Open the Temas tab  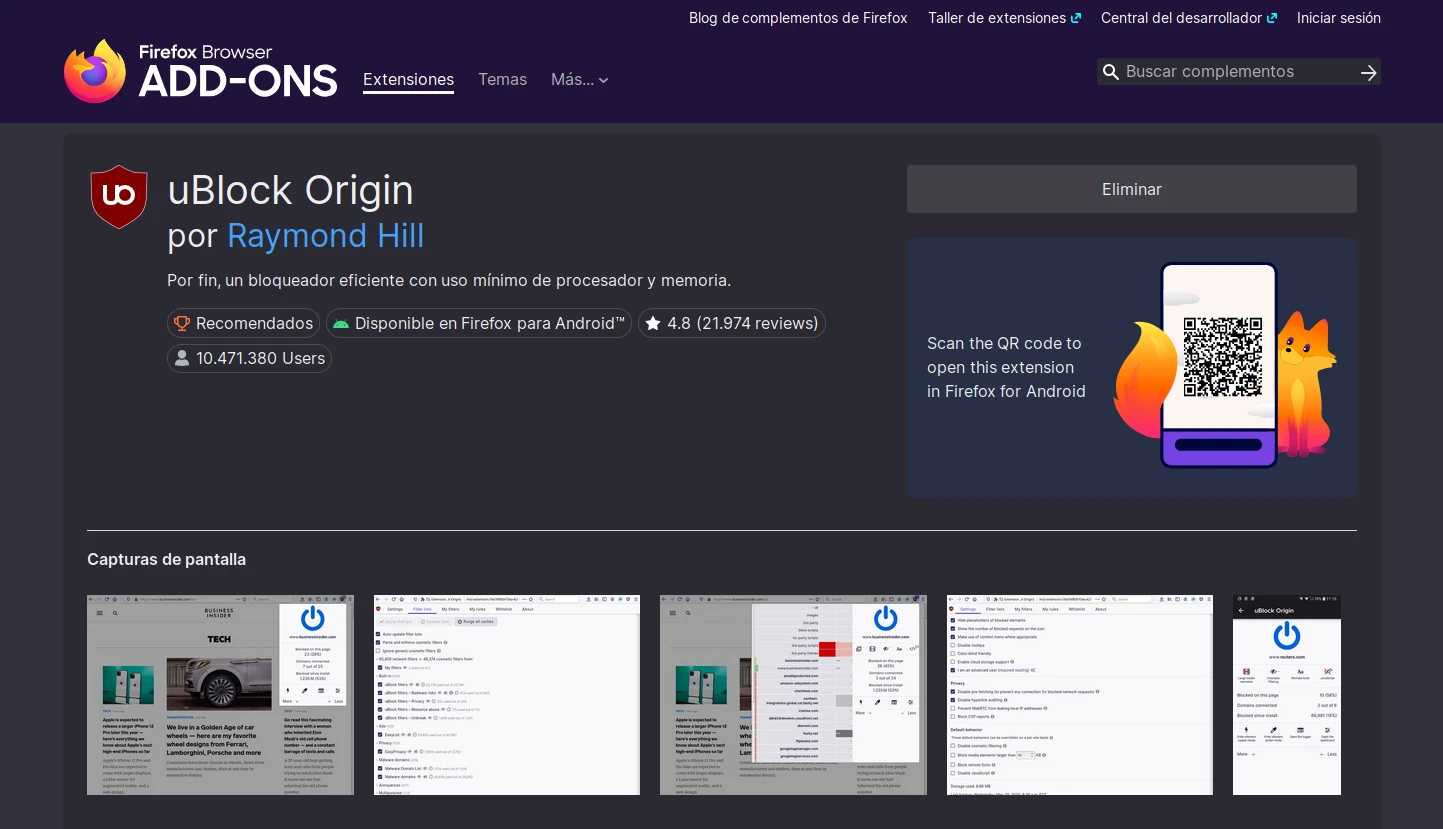502,80
